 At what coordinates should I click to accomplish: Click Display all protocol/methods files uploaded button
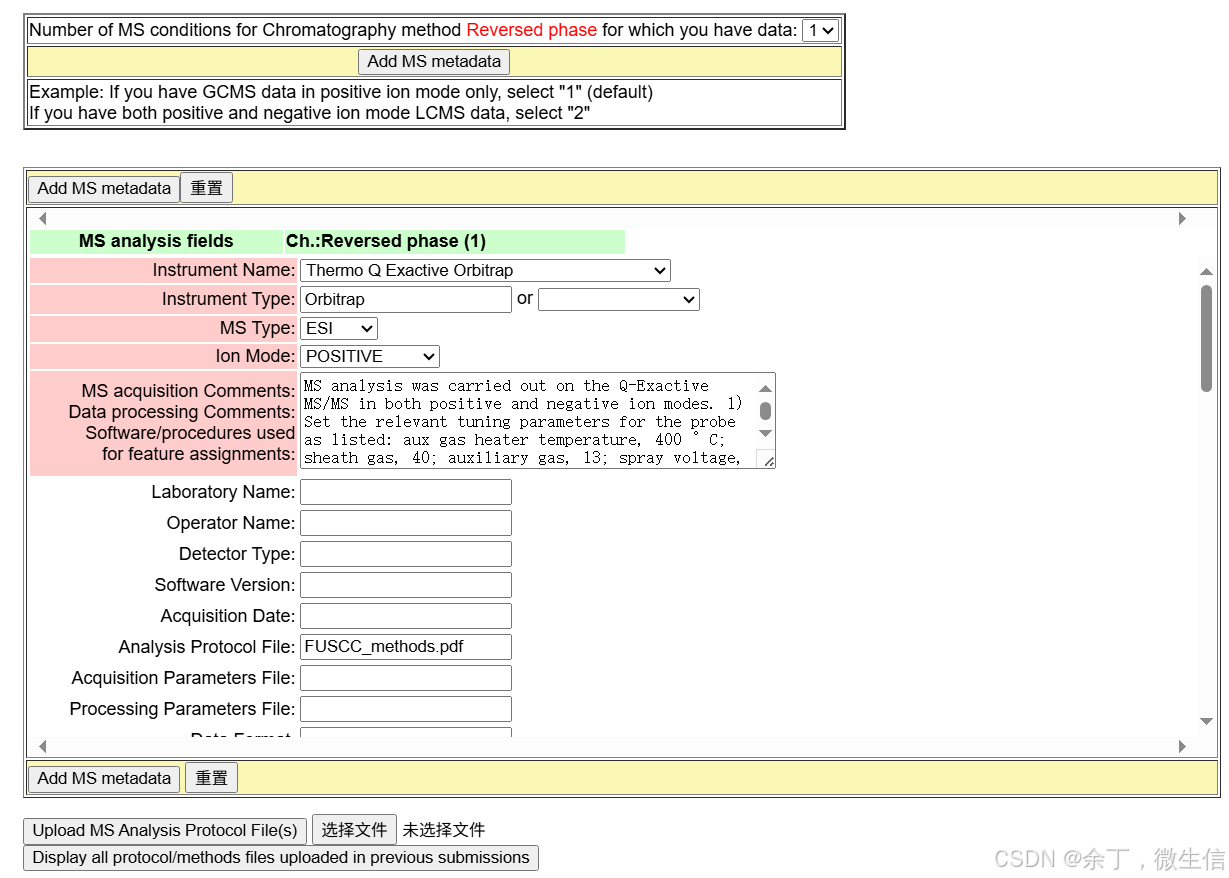point(281,857)
